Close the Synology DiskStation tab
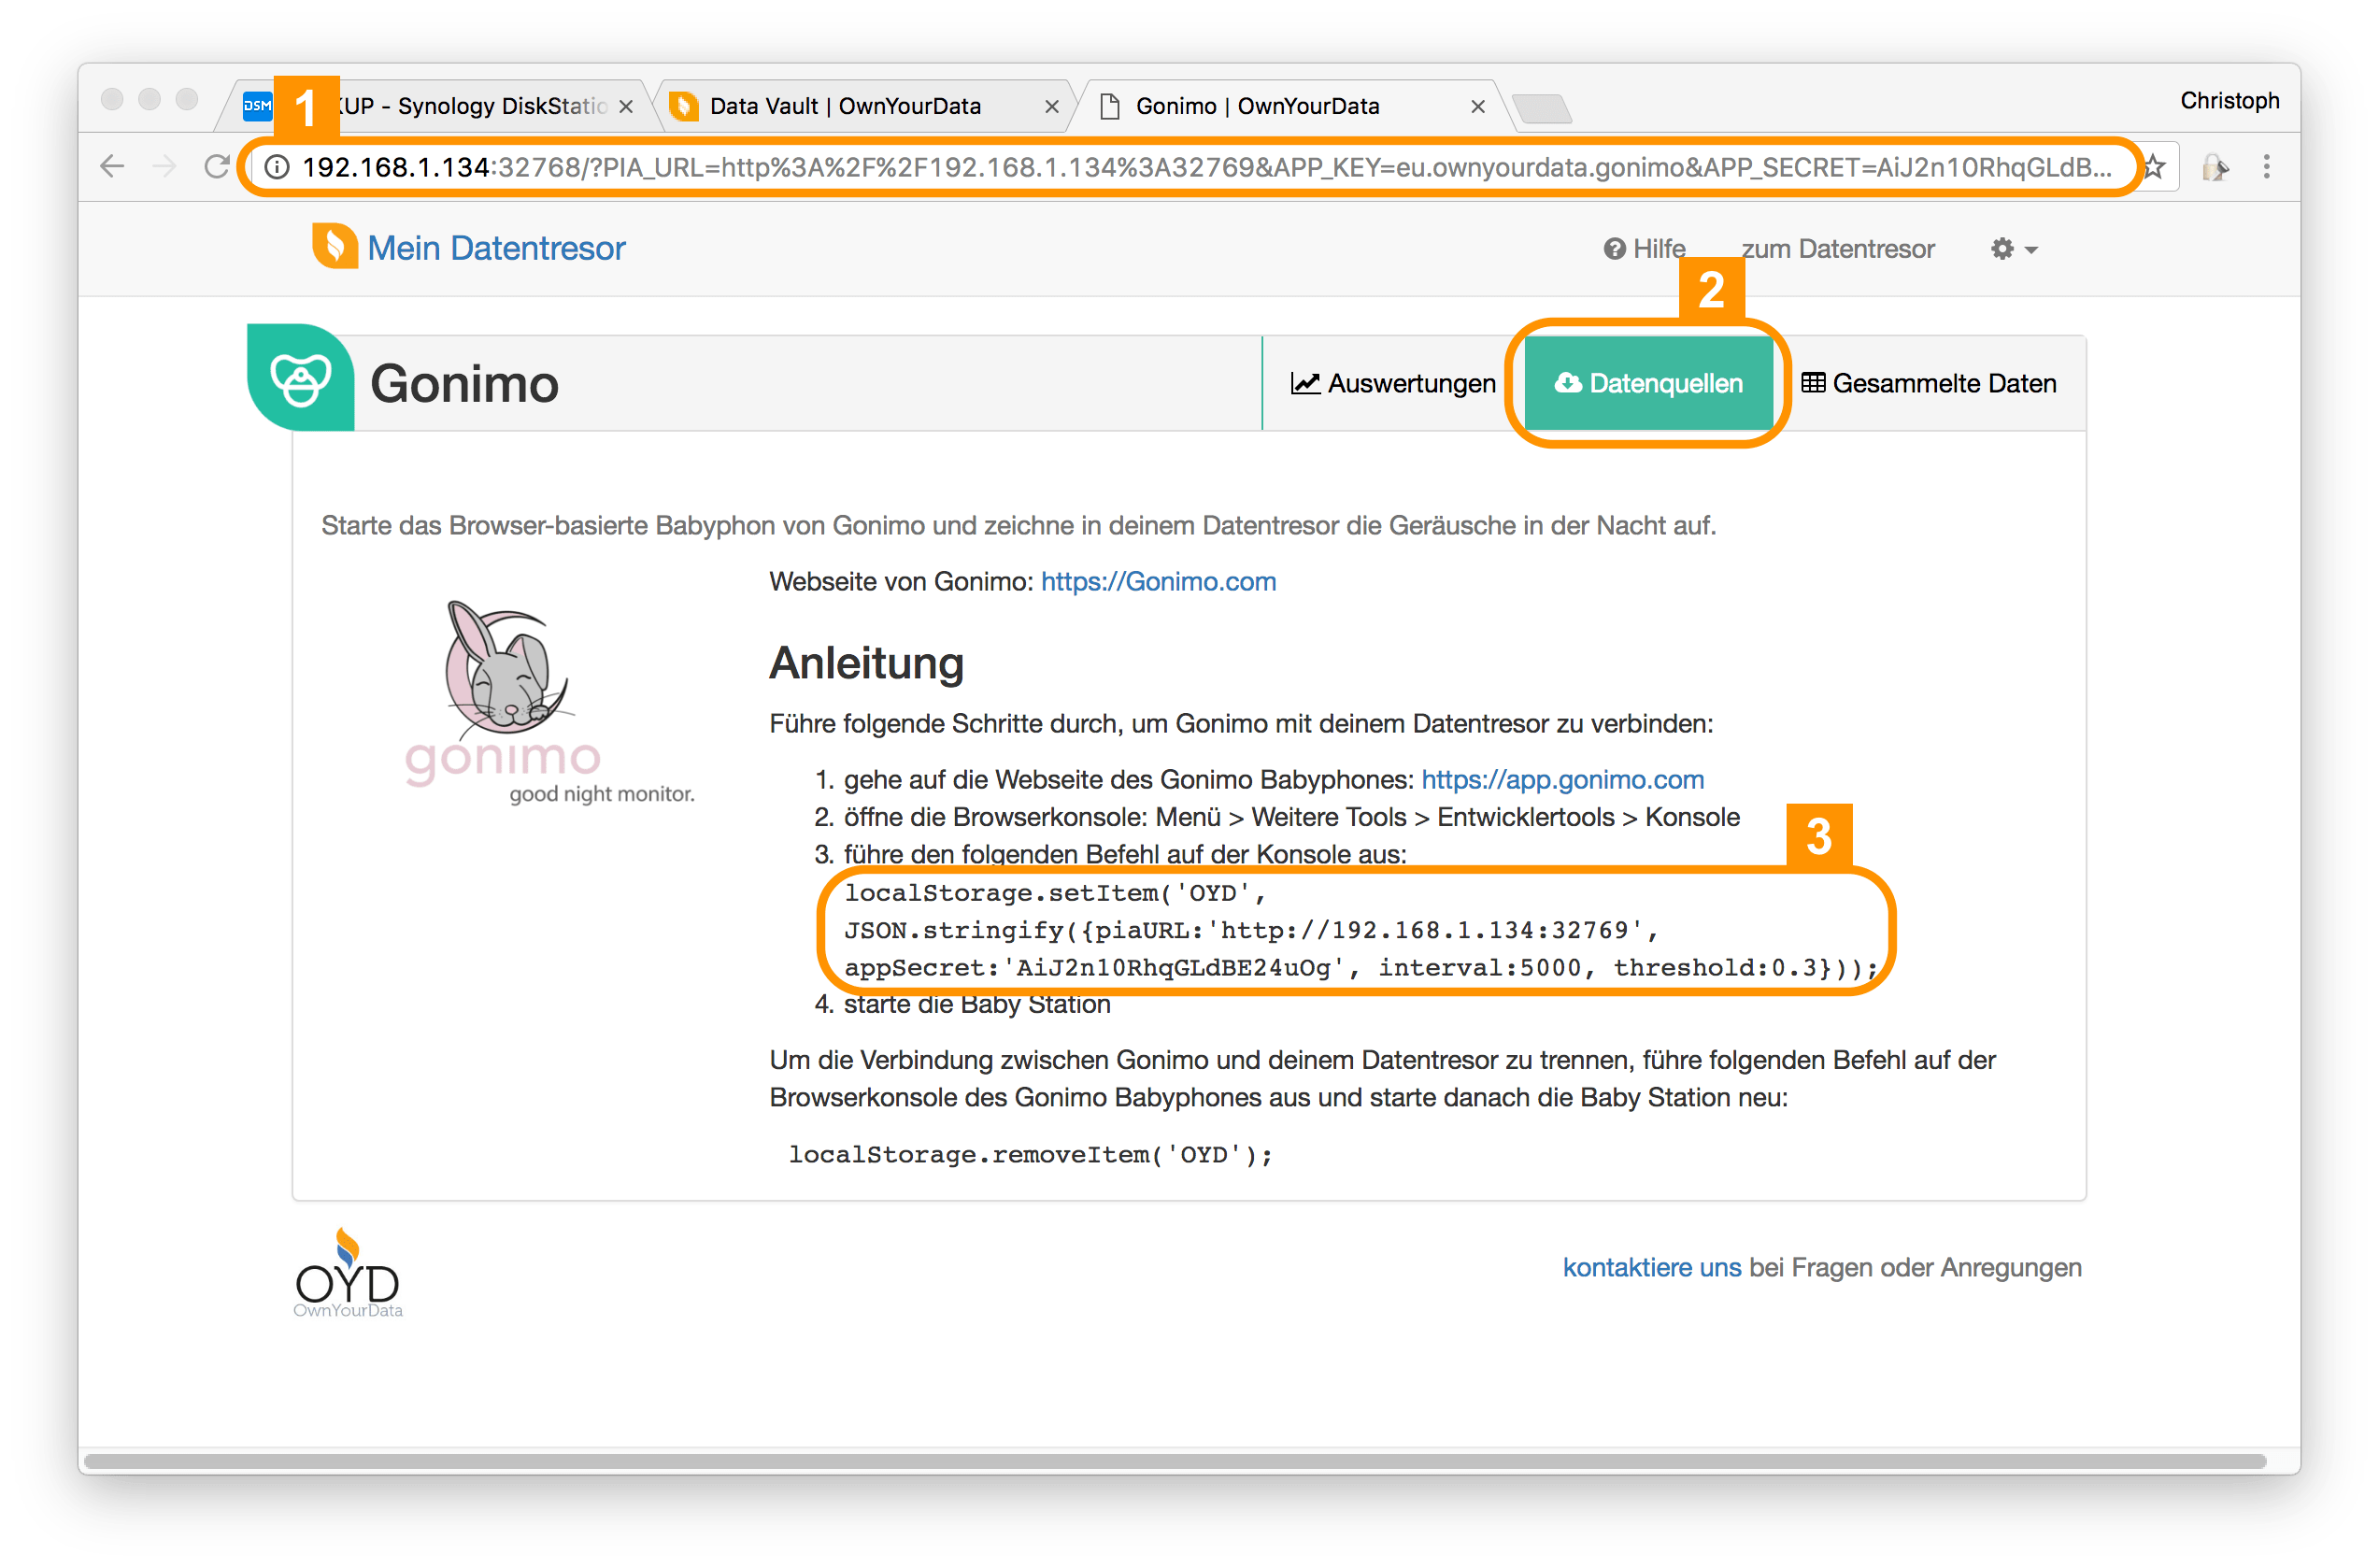Screen dimensions: 2379x1568 click(x=626, y=106)
